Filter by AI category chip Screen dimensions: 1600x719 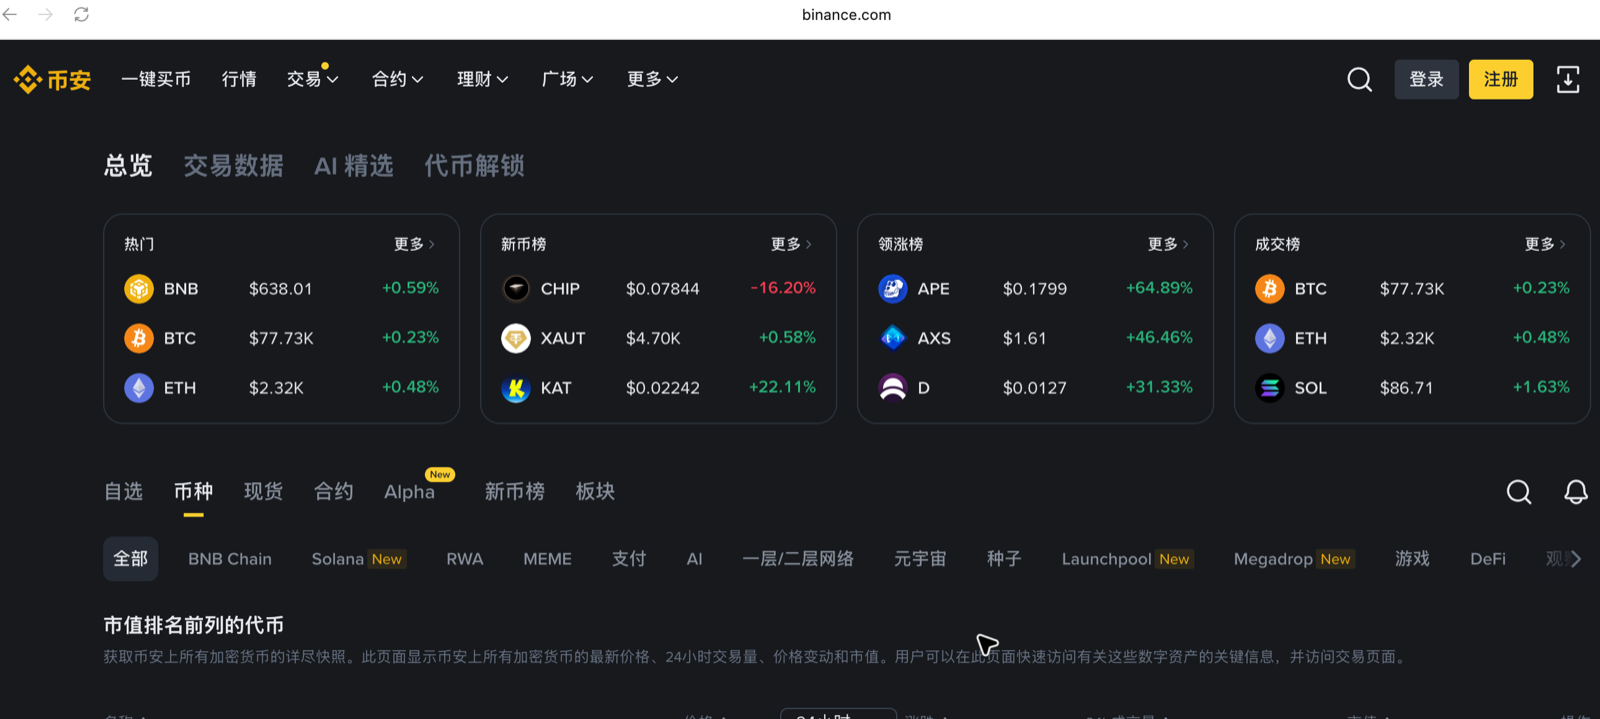(694, 559)
